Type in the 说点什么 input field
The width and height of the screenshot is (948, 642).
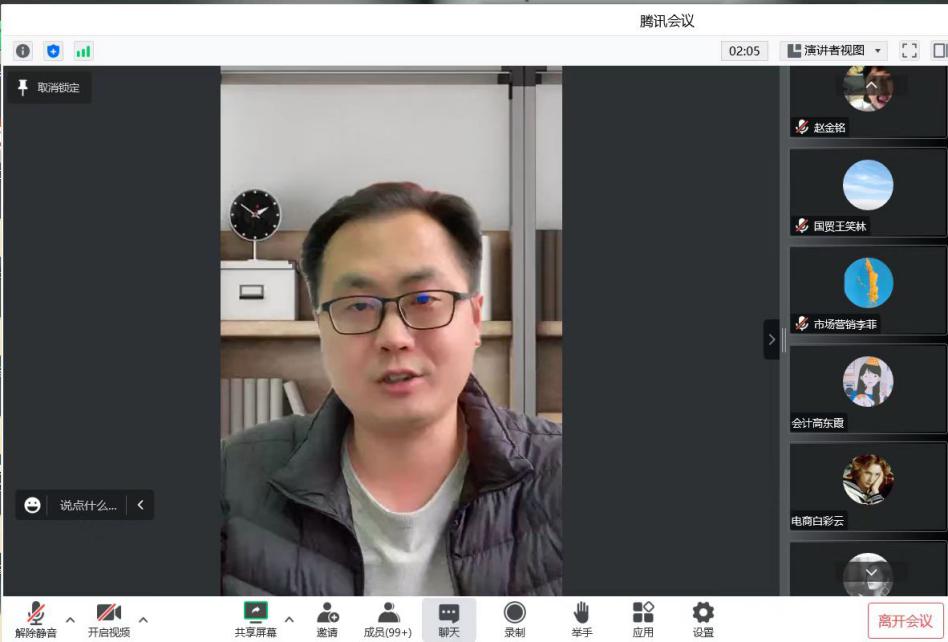pos(88,505)
